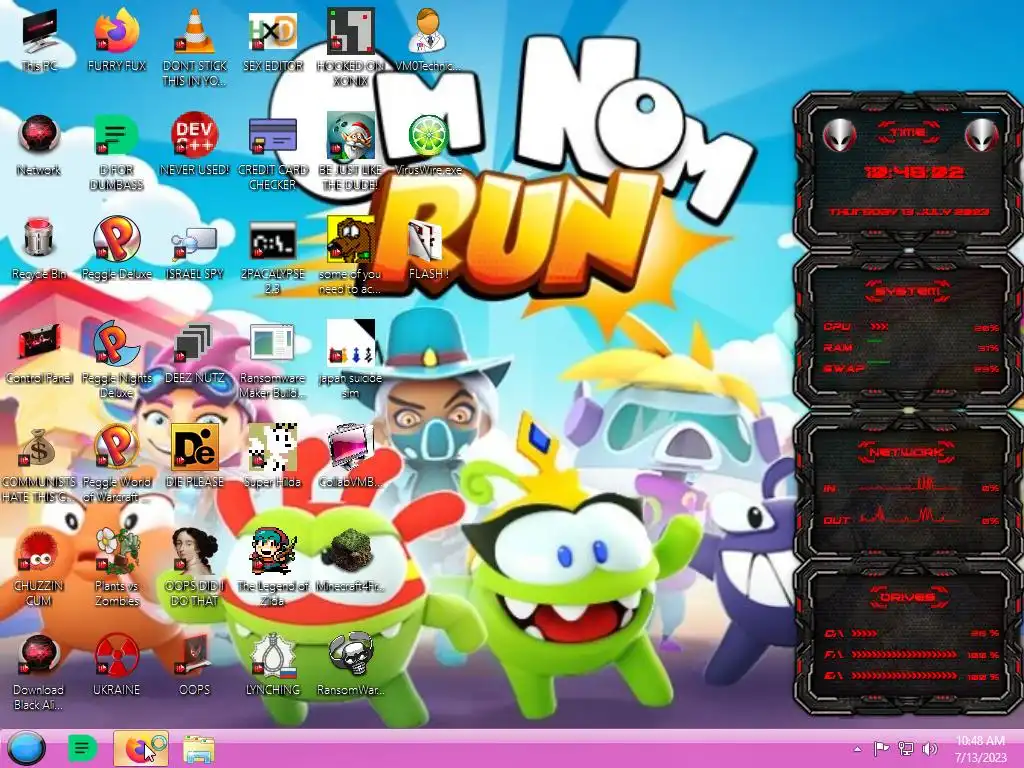Select the VLC cone desktop icon
The image size is (1024, 768).
pyautogui.click(x=195, y=31)
